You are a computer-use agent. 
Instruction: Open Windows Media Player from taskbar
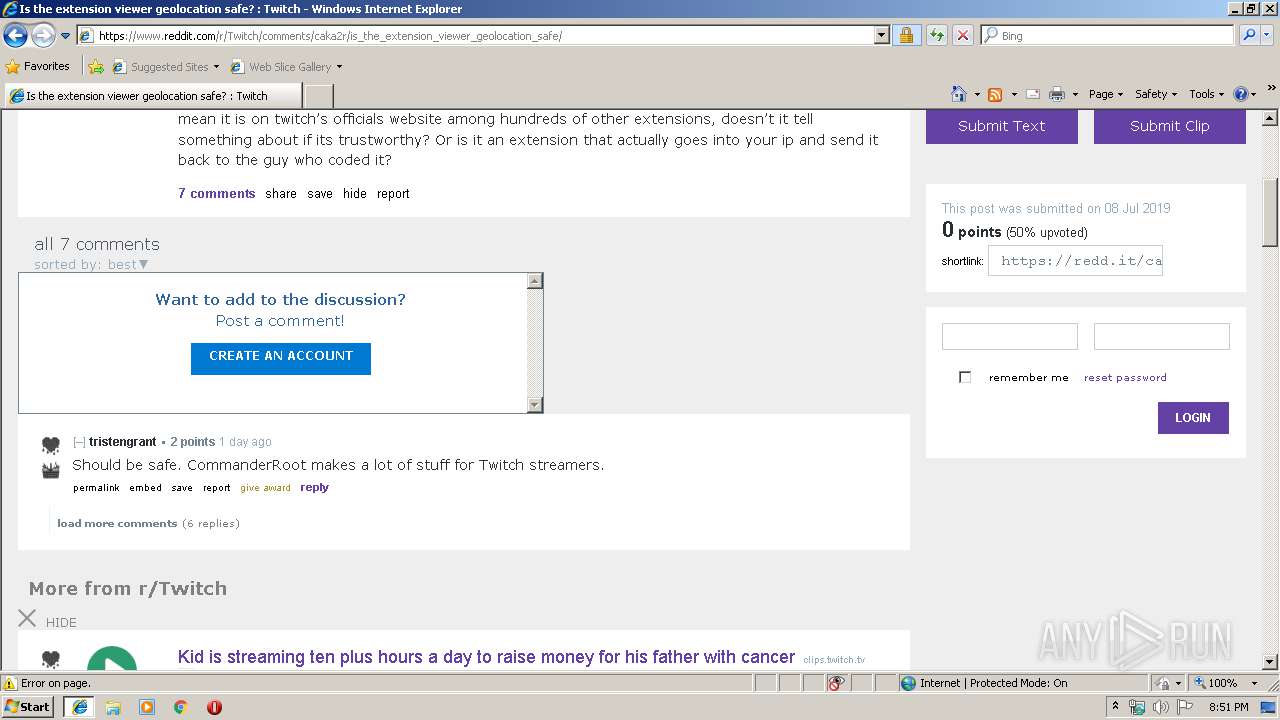147,707
